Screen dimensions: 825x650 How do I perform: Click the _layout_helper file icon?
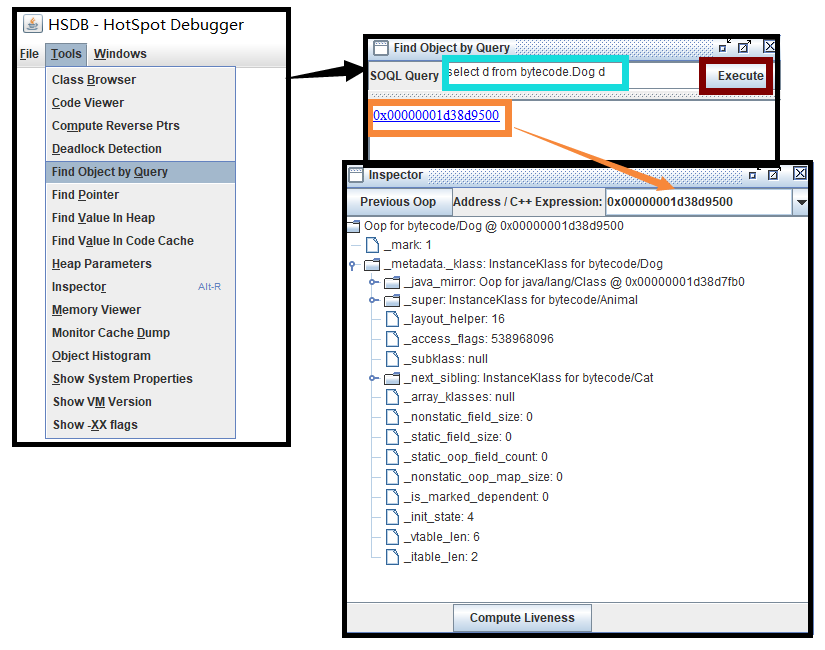pyautogui.click(x=393, y=319)
